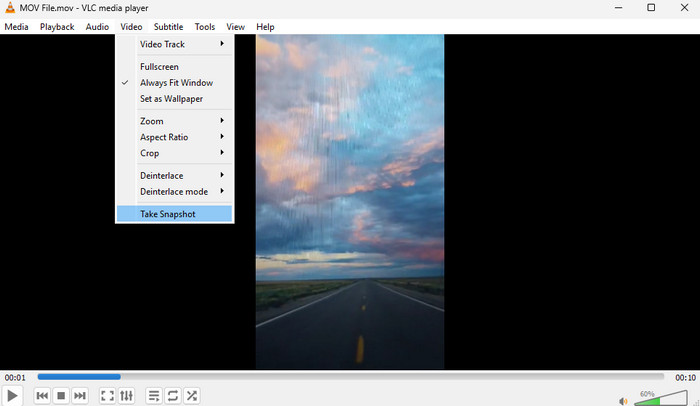Adjust the volume slider

pyautogui.click(x=660, y=398)
